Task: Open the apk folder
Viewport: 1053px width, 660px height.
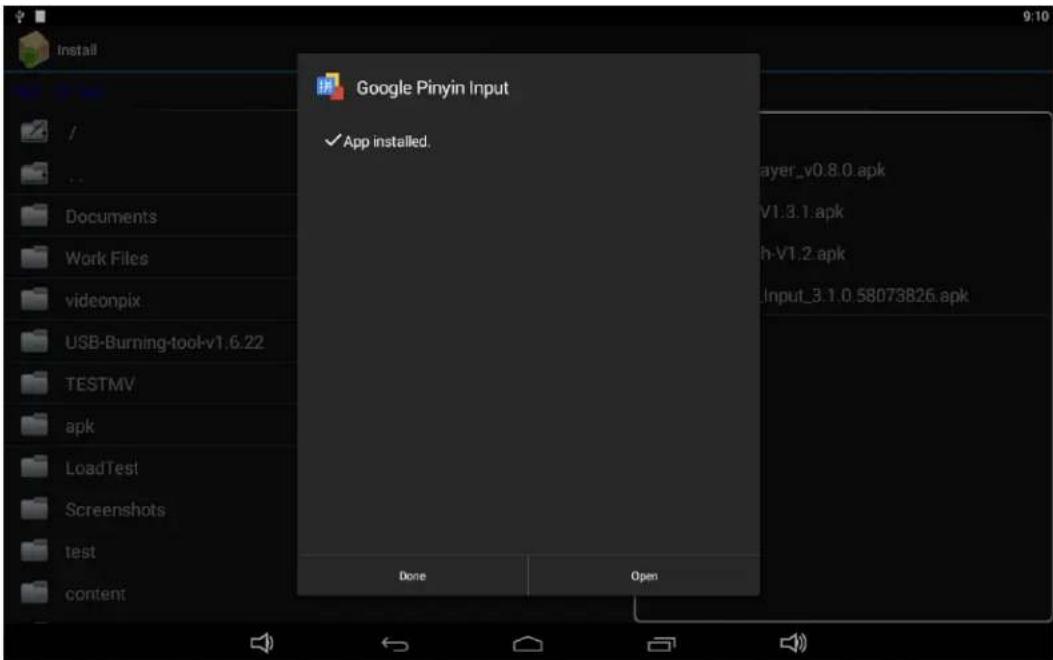Action: pos(151,426)
